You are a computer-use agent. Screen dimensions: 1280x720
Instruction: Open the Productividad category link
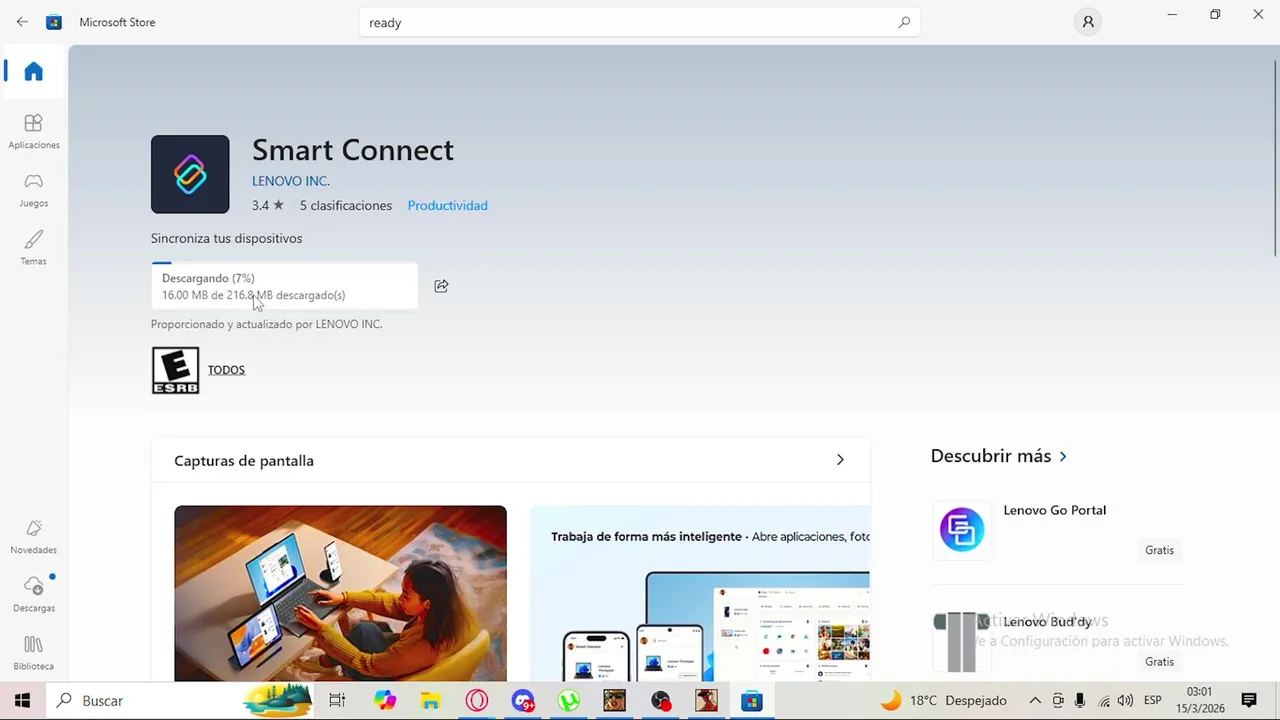click(447, 205)
